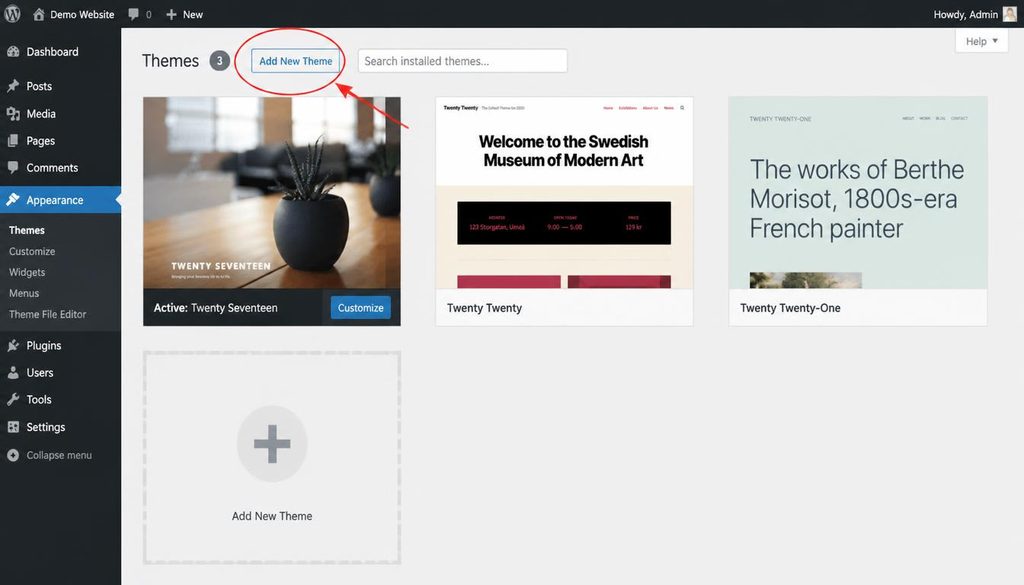Open Posts menu item
1024x585 pixels.
(60, 86)
